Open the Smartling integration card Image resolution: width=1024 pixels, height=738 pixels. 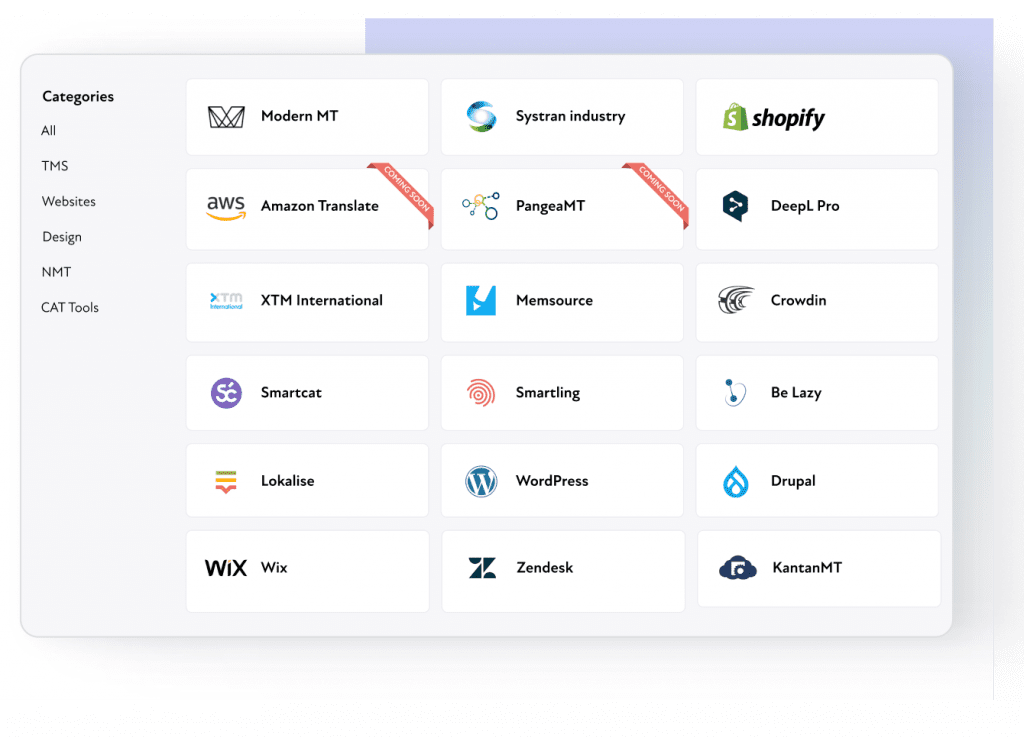(562, 393)
